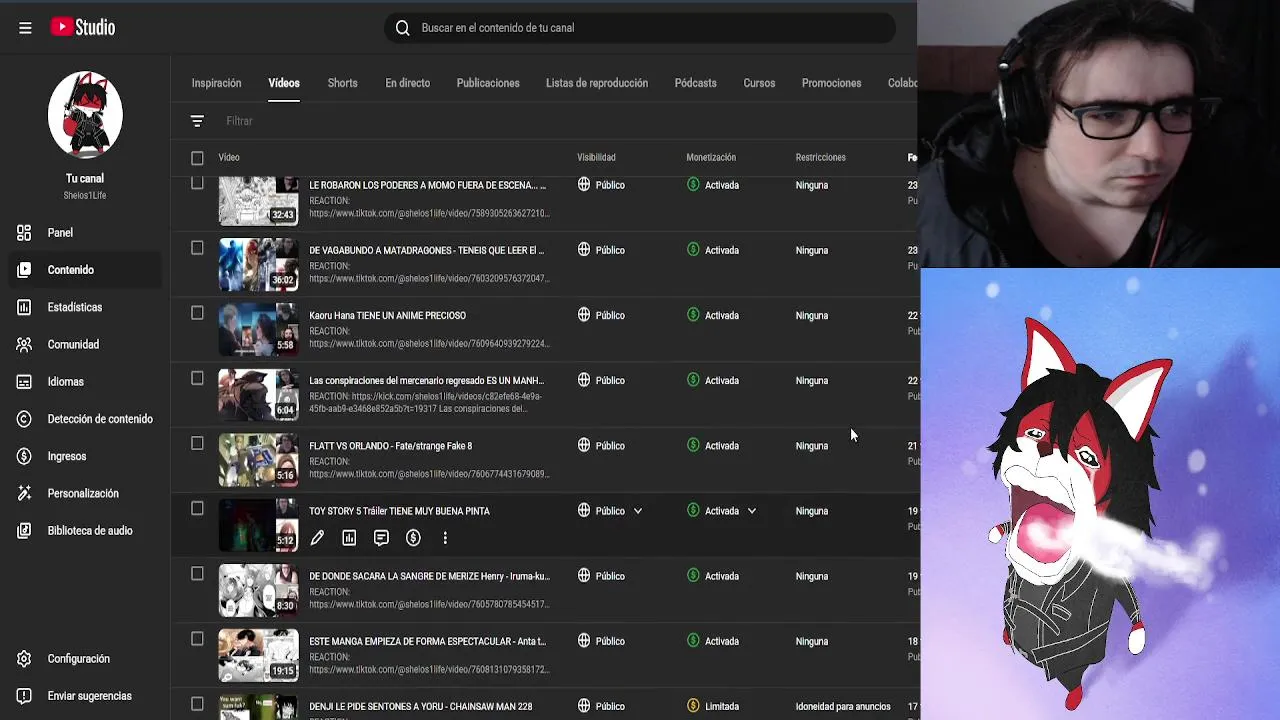The image size is (1280, 720).
Task: Open the Estadísticas sidebar link
Action: 75,307
